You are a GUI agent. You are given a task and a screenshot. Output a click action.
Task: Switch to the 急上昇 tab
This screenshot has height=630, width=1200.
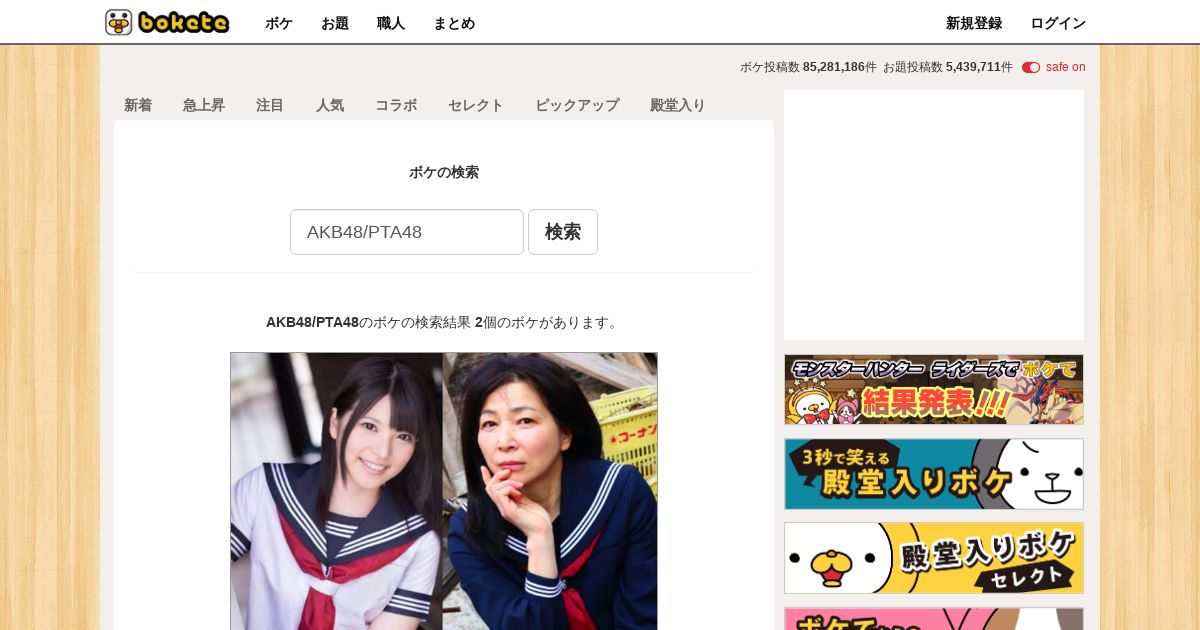tap(204, 105)
